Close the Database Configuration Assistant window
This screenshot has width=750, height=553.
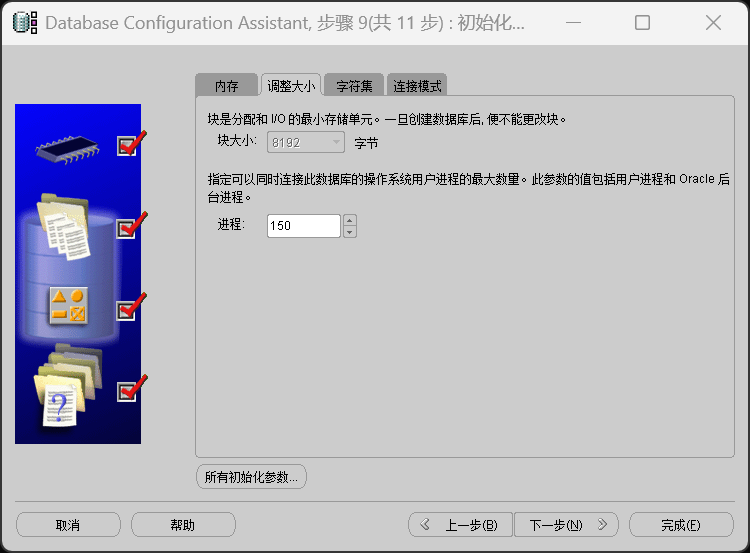tap(713, 22)
